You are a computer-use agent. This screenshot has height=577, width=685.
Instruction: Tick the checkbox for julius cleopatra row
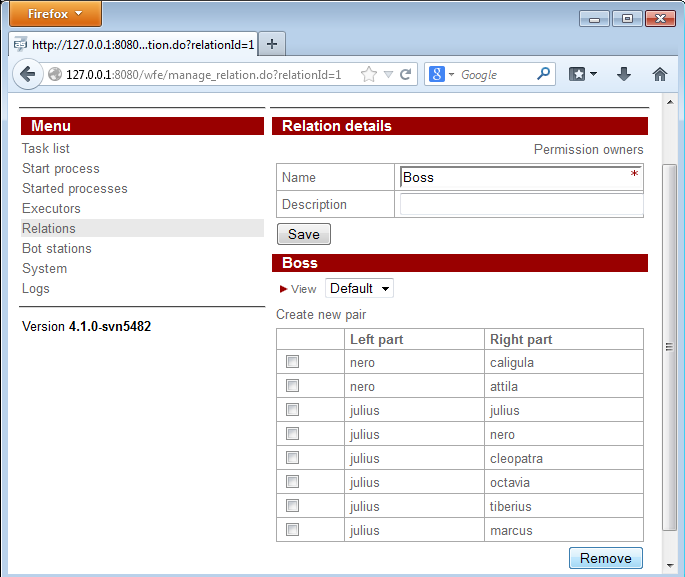click(293, 458)
